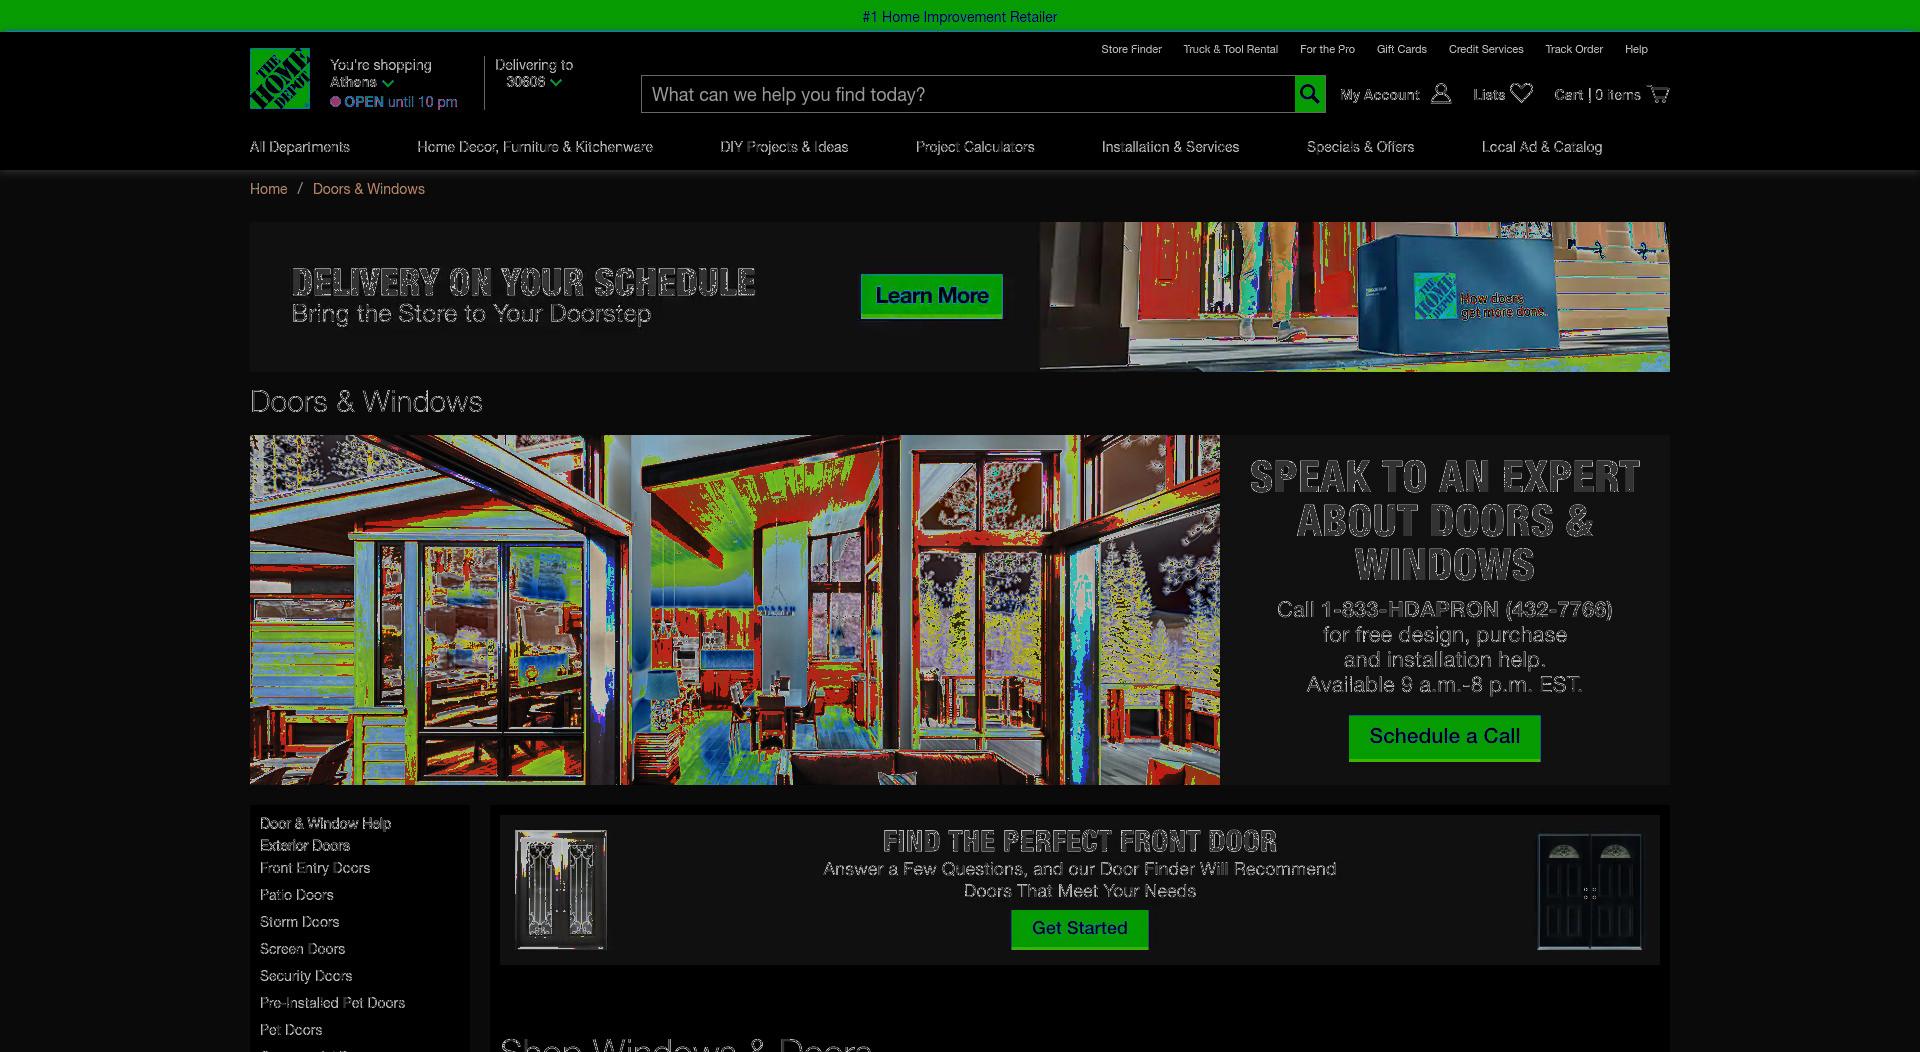This screenshot has width=1920, height=1052.
Task: Click the delivery box banner image
Action: click(1354, 297)
